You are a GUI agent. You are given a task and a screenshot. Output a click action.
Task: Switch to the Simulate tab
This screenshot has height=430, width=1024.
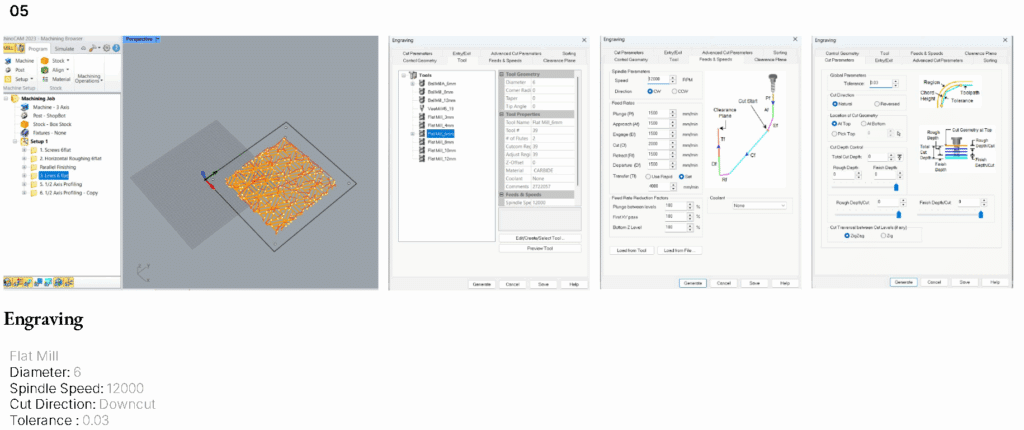click(x=64, y=48)
